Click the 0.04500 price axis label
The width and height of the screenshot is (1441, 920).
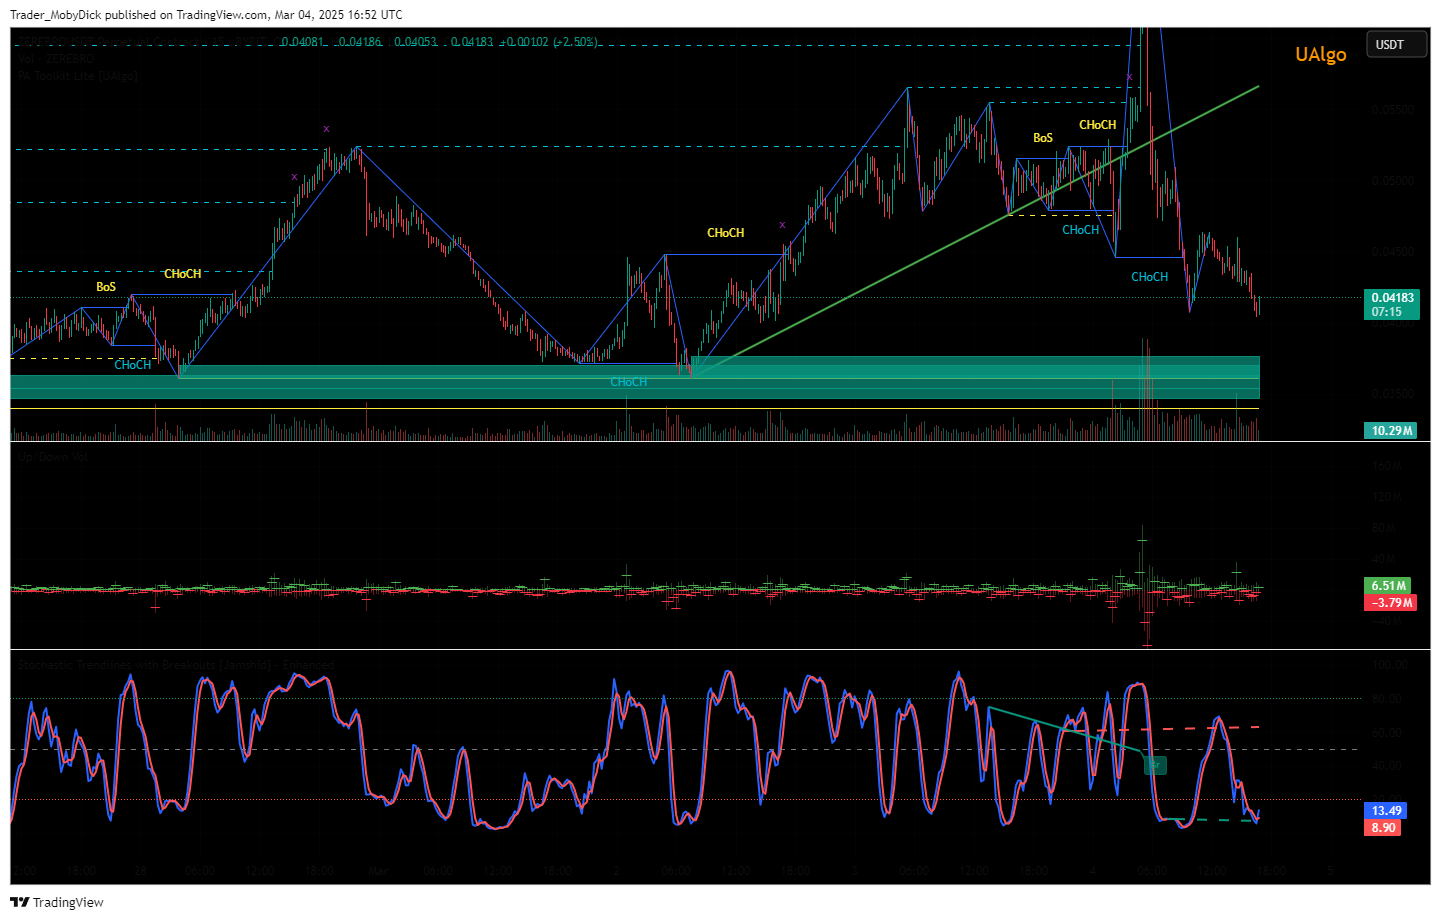[1393, 252]
